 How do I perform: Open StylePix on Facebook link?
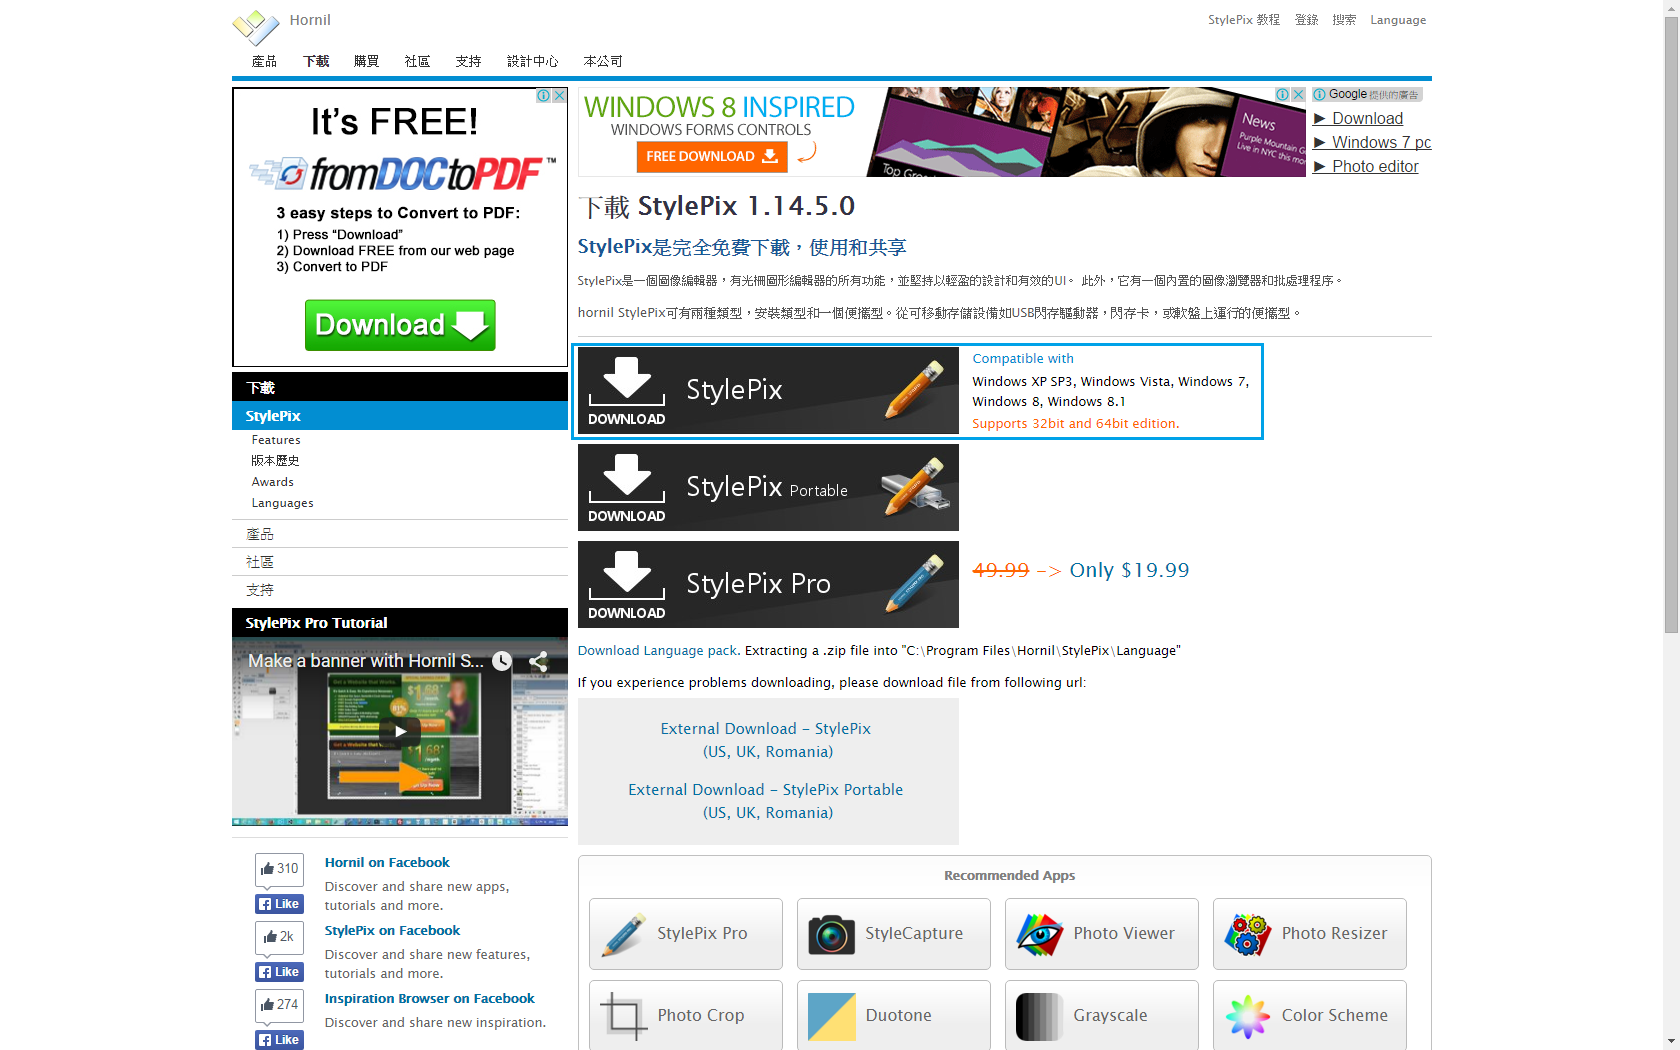tap(392, 931)
